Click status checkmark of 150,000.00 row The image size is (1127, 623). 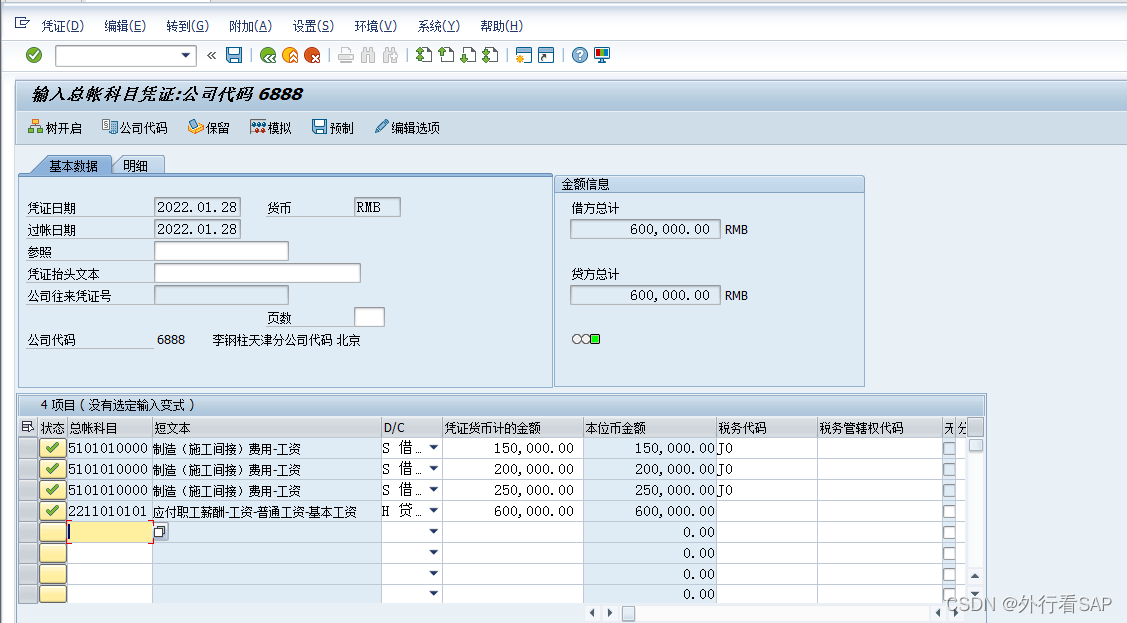tap(52, 448)
